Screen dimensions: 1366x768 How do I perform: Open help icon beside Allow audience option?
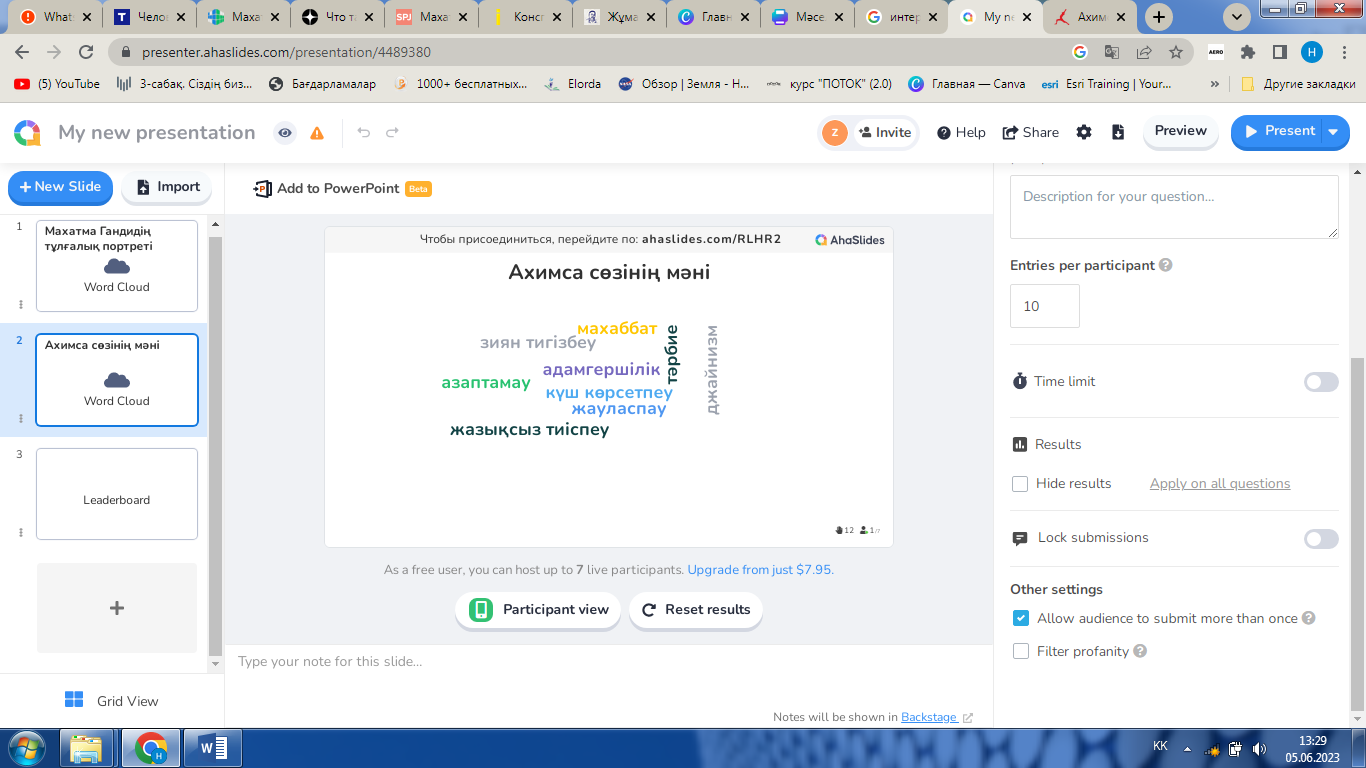tap(1308, 619)
